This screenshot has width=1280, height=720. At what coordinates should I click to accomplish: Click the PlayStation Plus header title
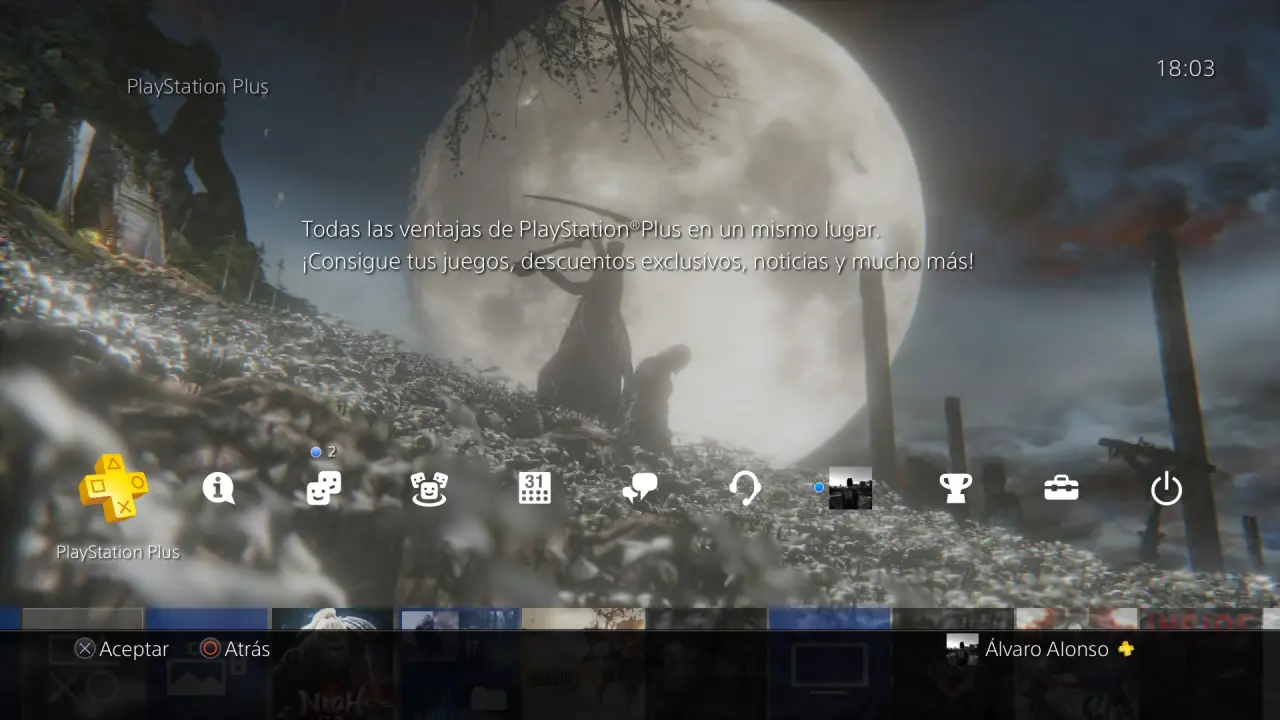coord(197,87)
